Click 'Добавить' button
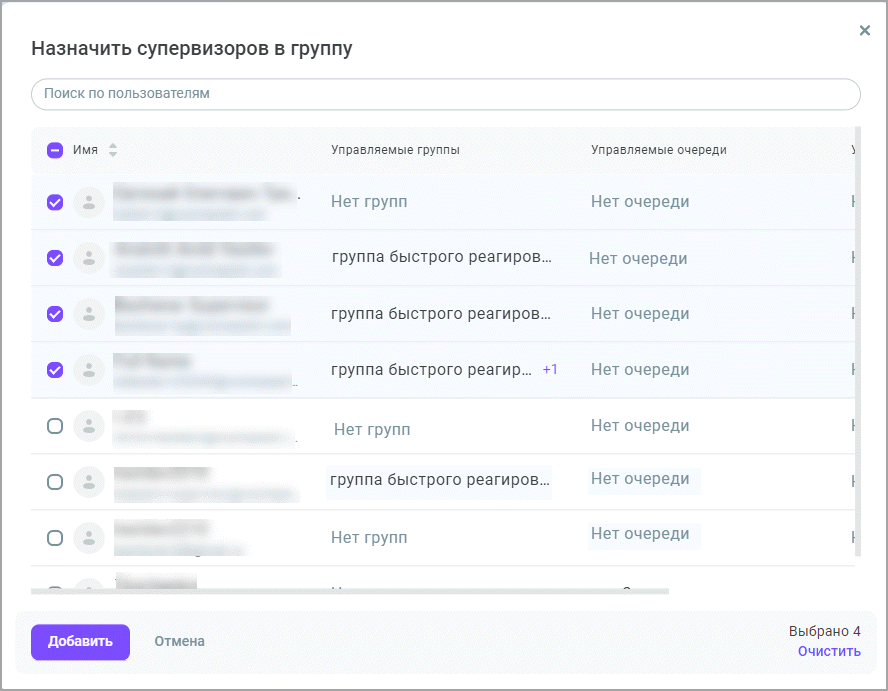 pos(80,642)
